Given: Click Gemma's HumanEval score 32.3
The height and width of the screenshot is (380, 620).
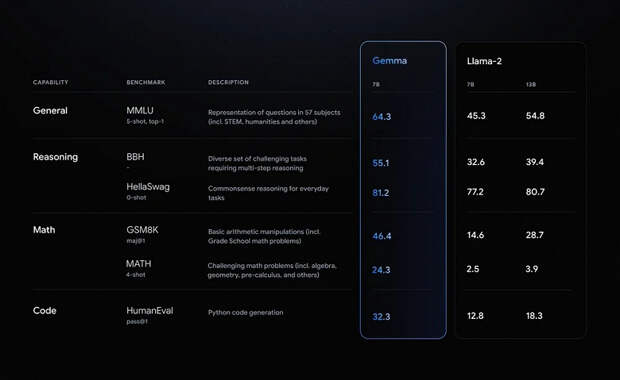Looking at the screenshot, I should tap(381, 317).
